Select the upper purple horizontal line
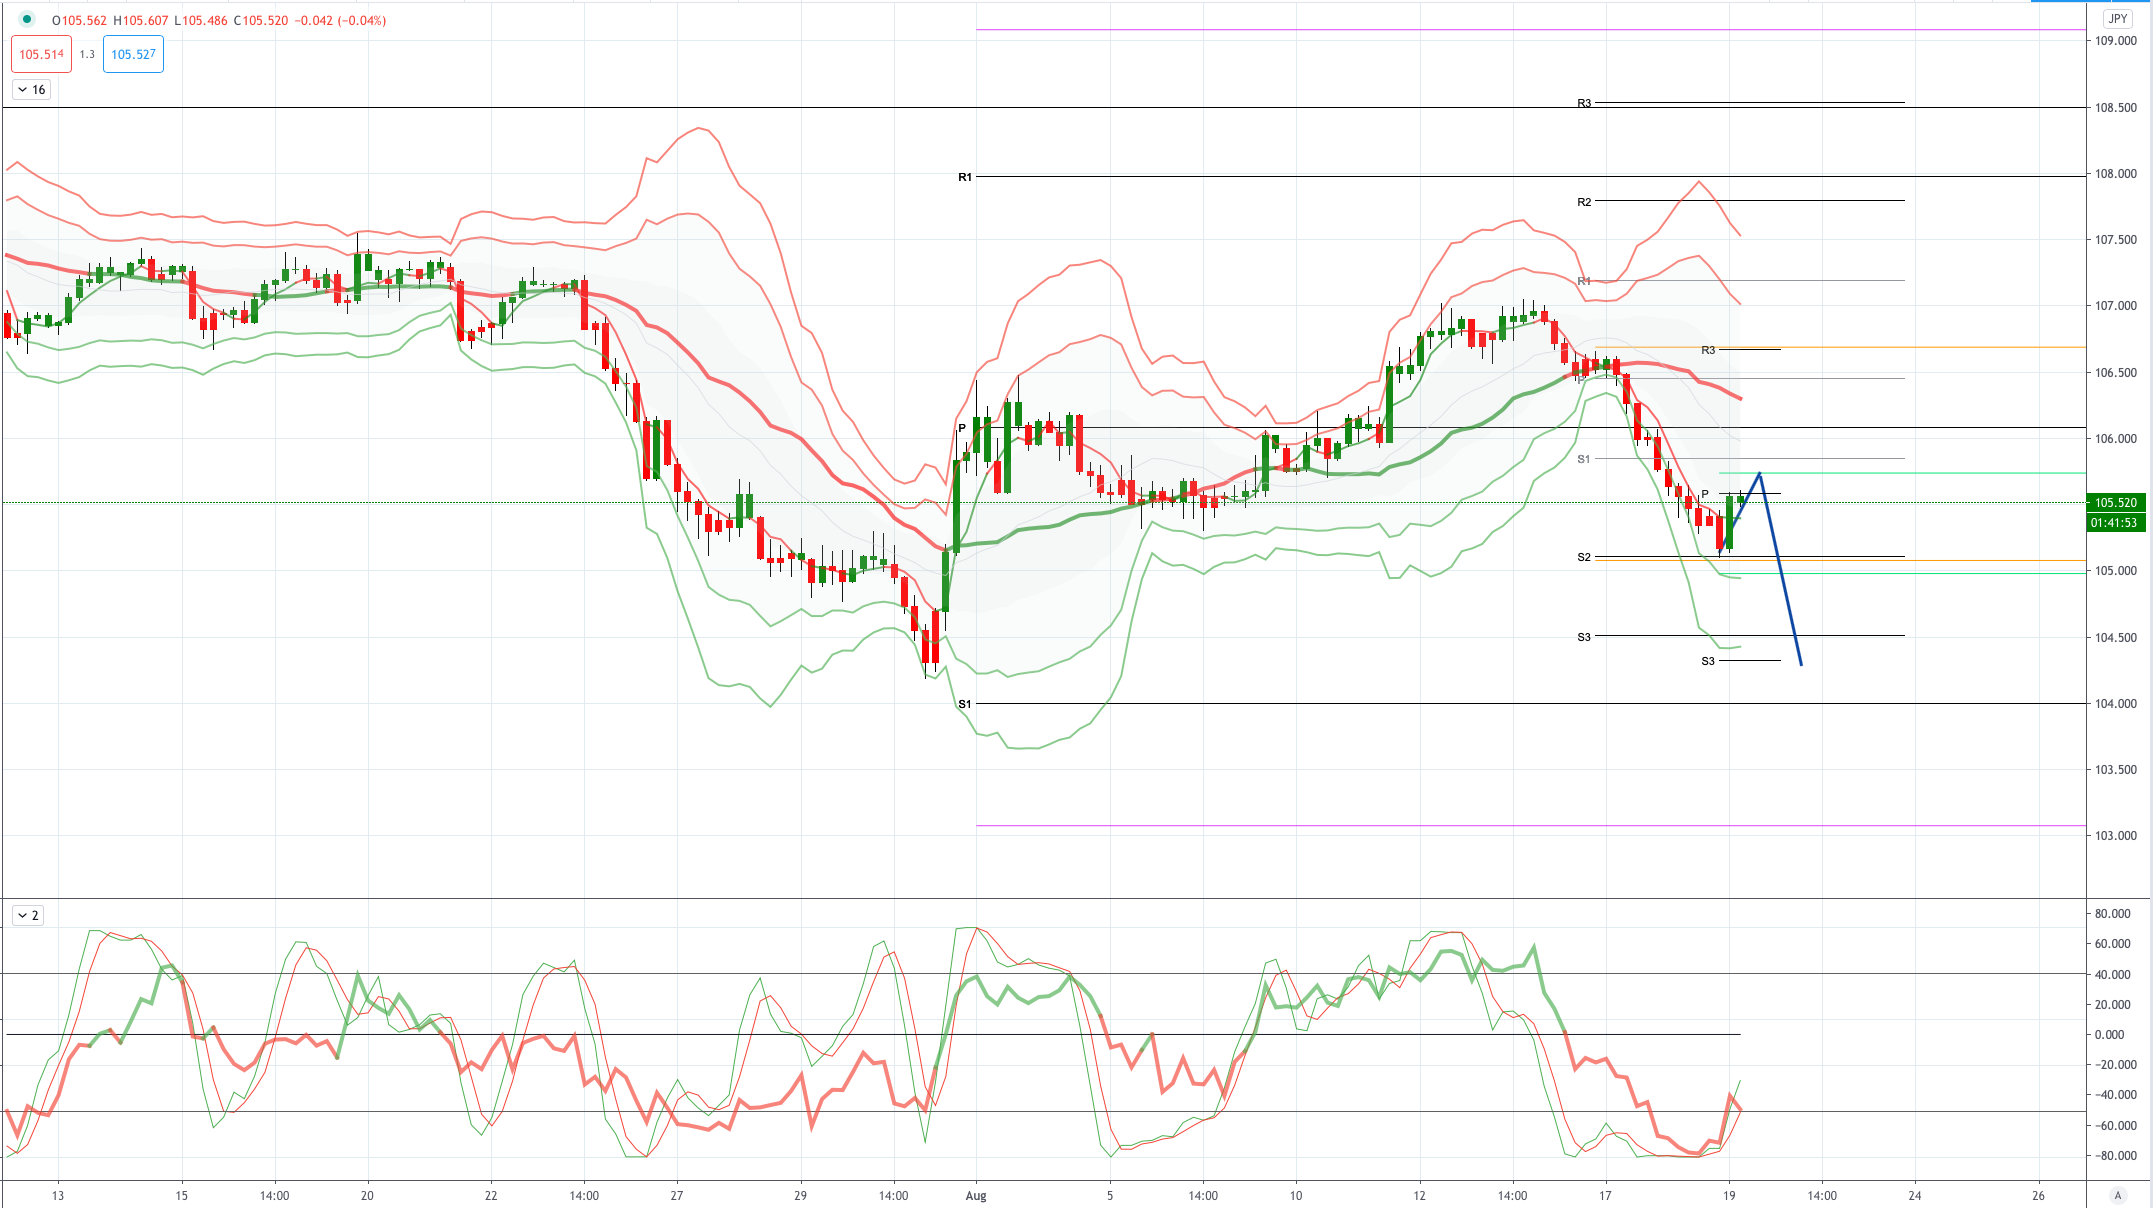This screenshot has height=1208, width=2153. (1530, 30)
